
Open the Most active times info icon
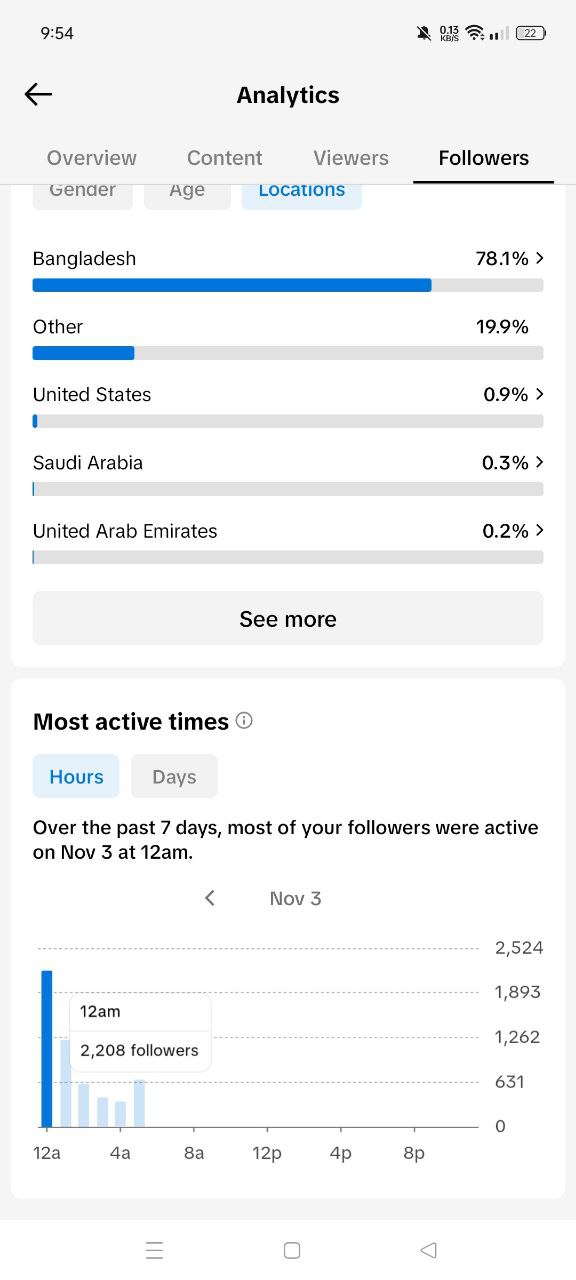click(244, 721)
